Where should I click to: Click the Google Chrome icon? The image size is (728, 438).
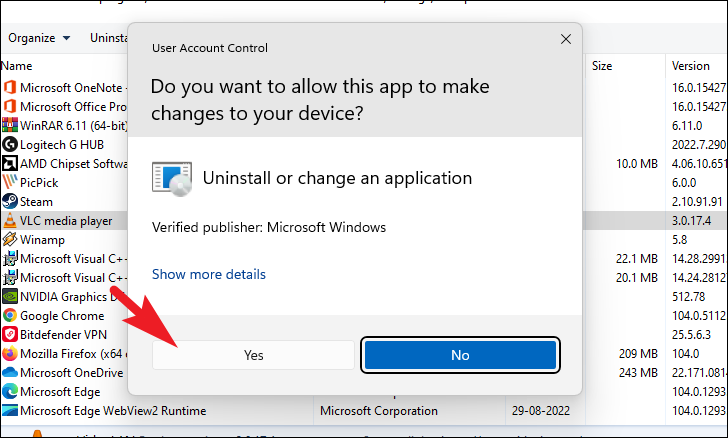(x=10, y=315)
